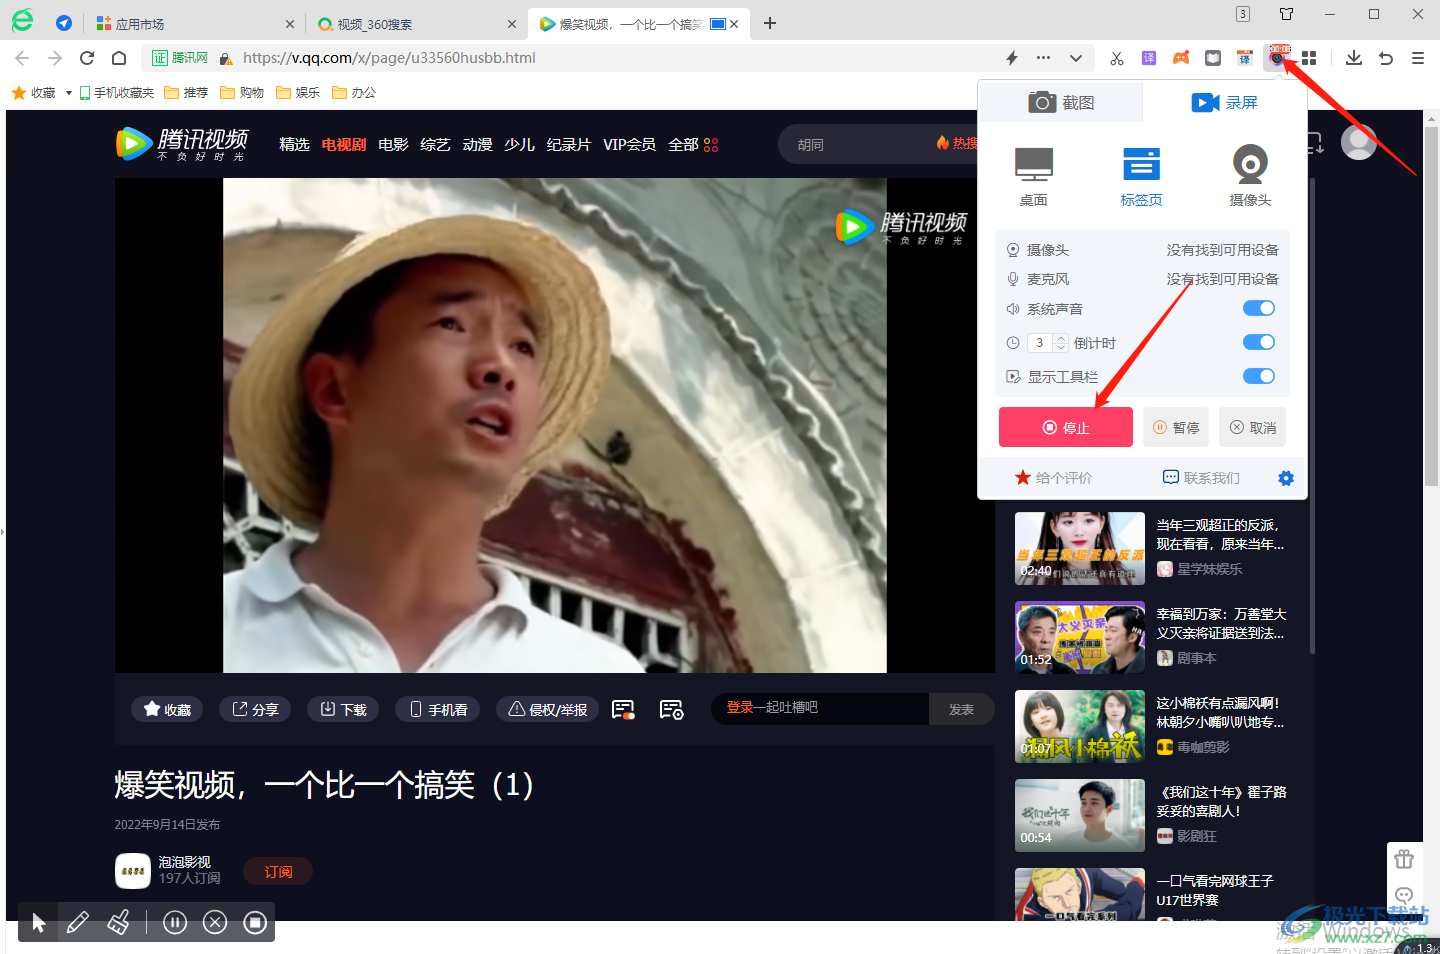The height and width of the screenshot is (954, 1440).
Task: Click the 订阅 subscribe button
Action: pos(278,872)
